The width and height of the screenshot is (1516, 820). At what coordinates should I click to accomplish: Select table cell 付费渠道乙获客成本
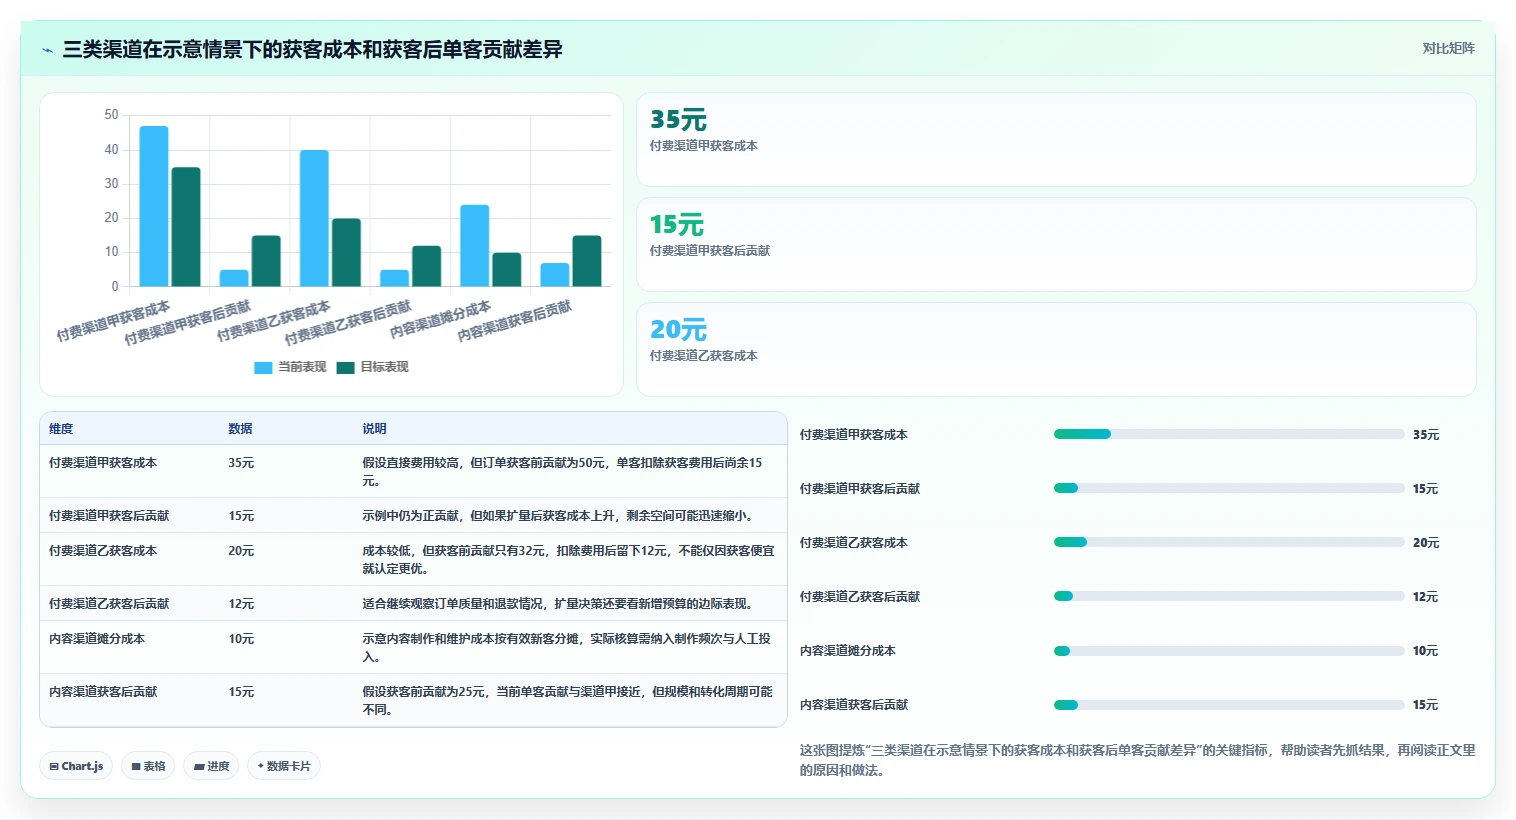point(103,551)
